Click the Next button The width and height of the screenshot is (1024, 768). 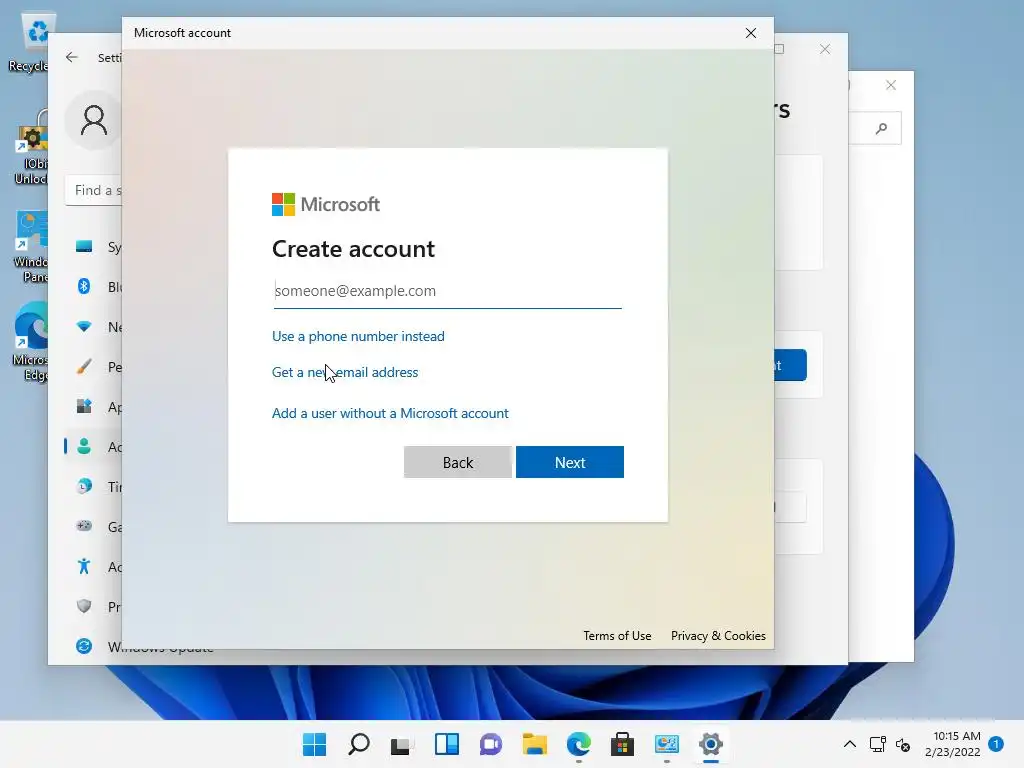coord(569,462)
